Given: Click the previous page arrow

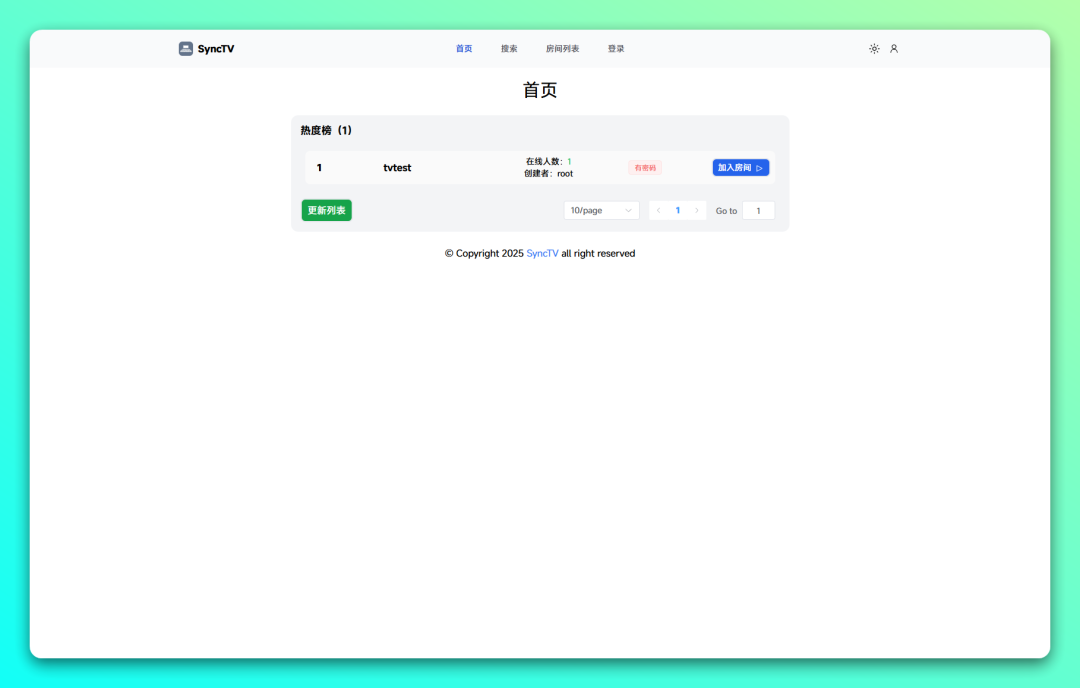Looking at the screenshot, I should point(658,210).
